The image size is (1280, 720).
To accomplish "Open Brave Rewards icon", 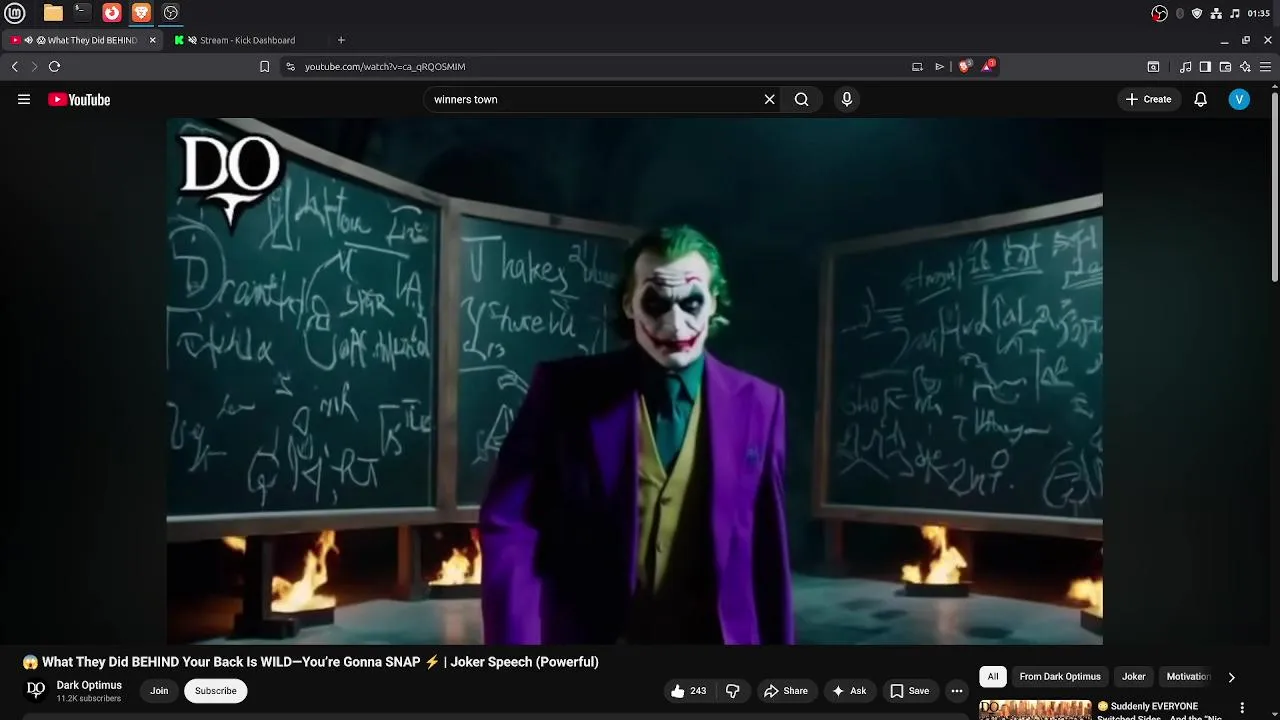I will coord(988,66).
